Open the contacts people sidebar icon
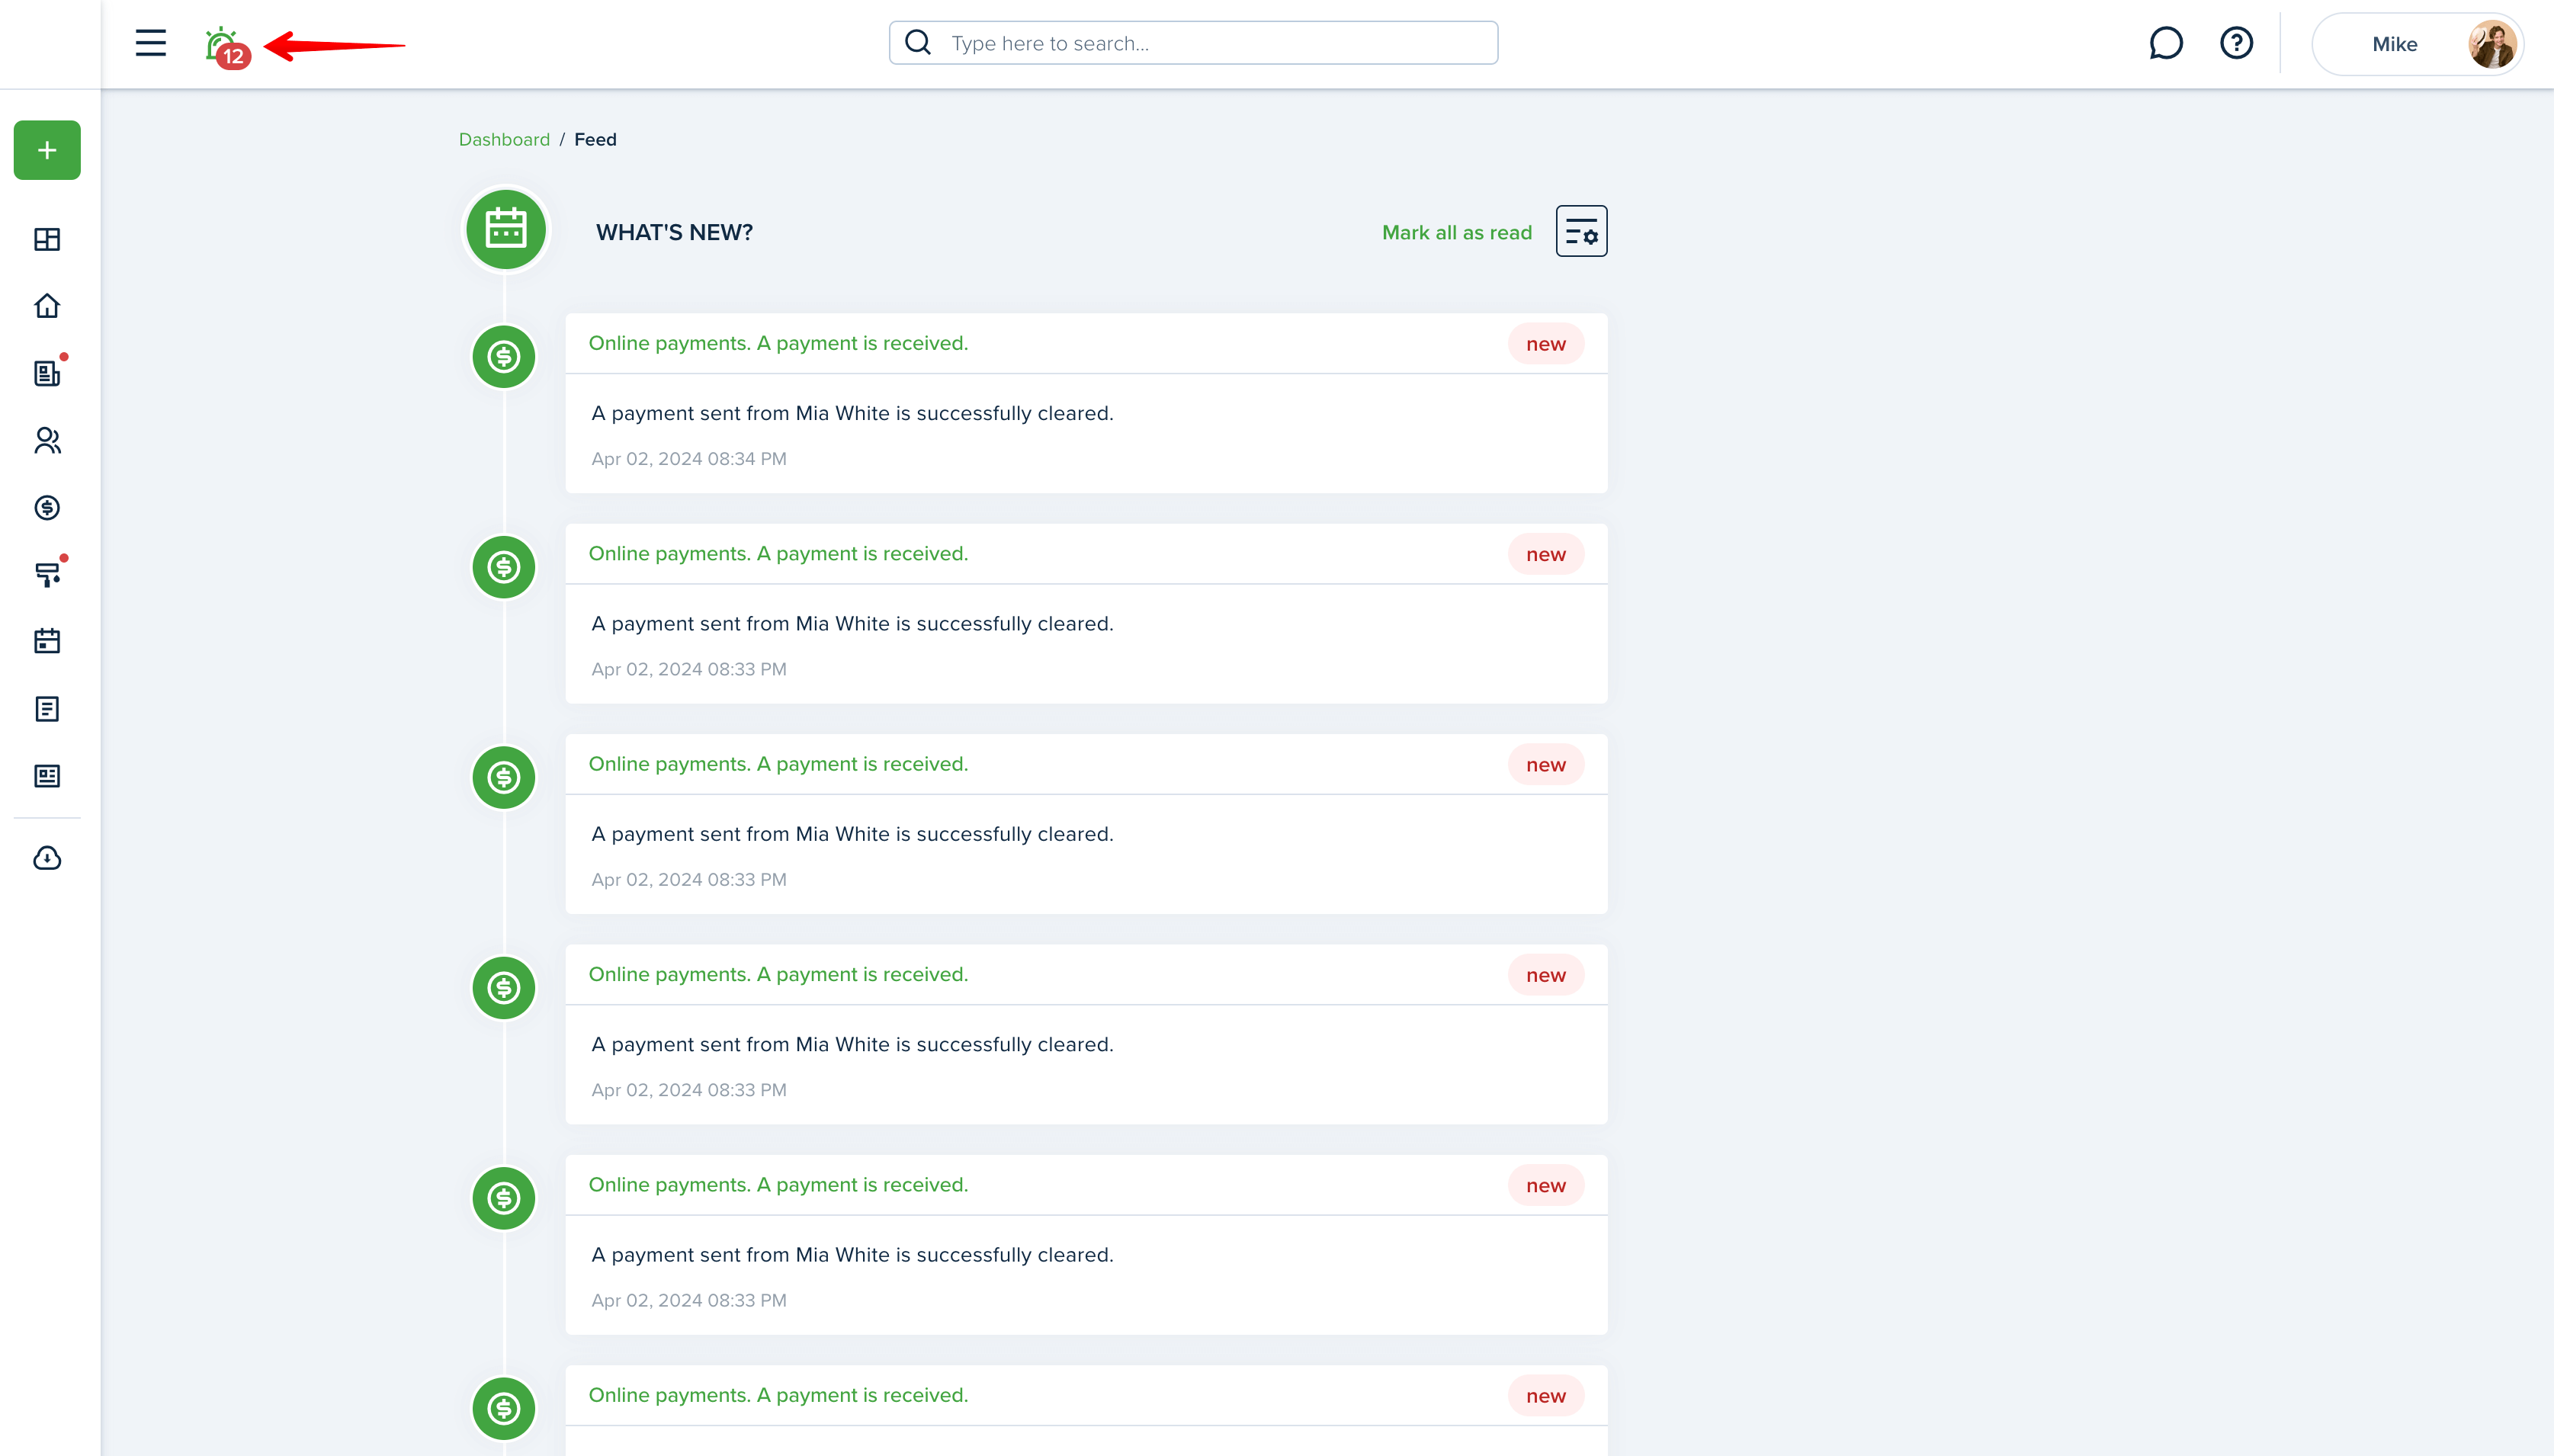Screen dimensions: 2554x1456 47,440
